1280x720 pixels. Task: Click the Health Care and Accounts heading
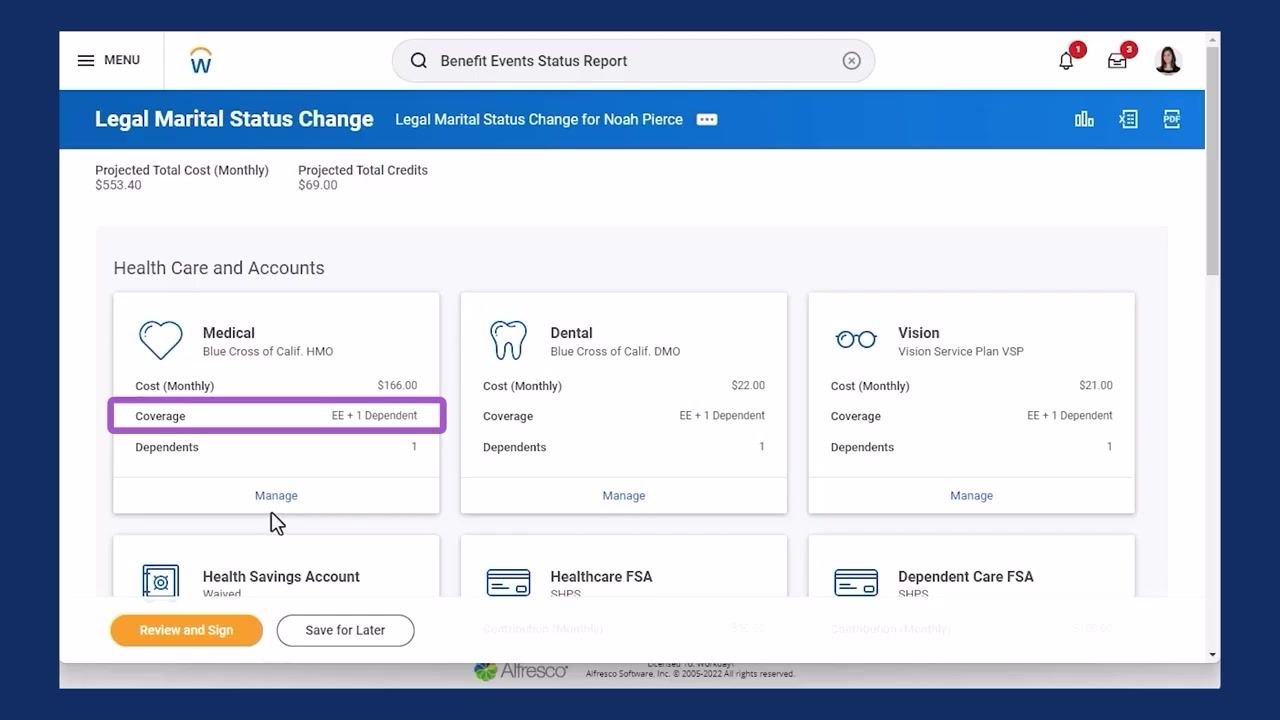click(x=219, y=268)
